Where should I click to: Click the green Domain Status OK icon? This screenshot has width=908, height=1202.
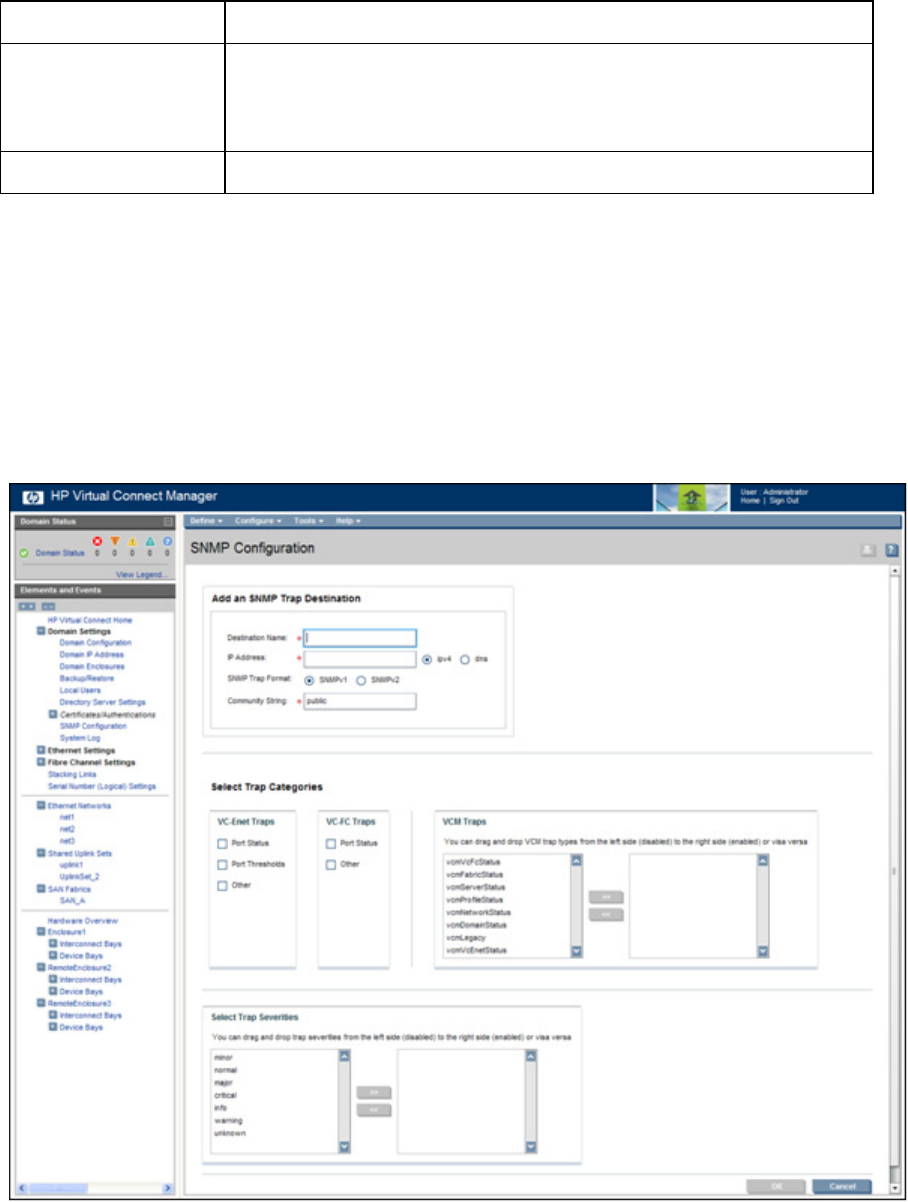point(23,552)
